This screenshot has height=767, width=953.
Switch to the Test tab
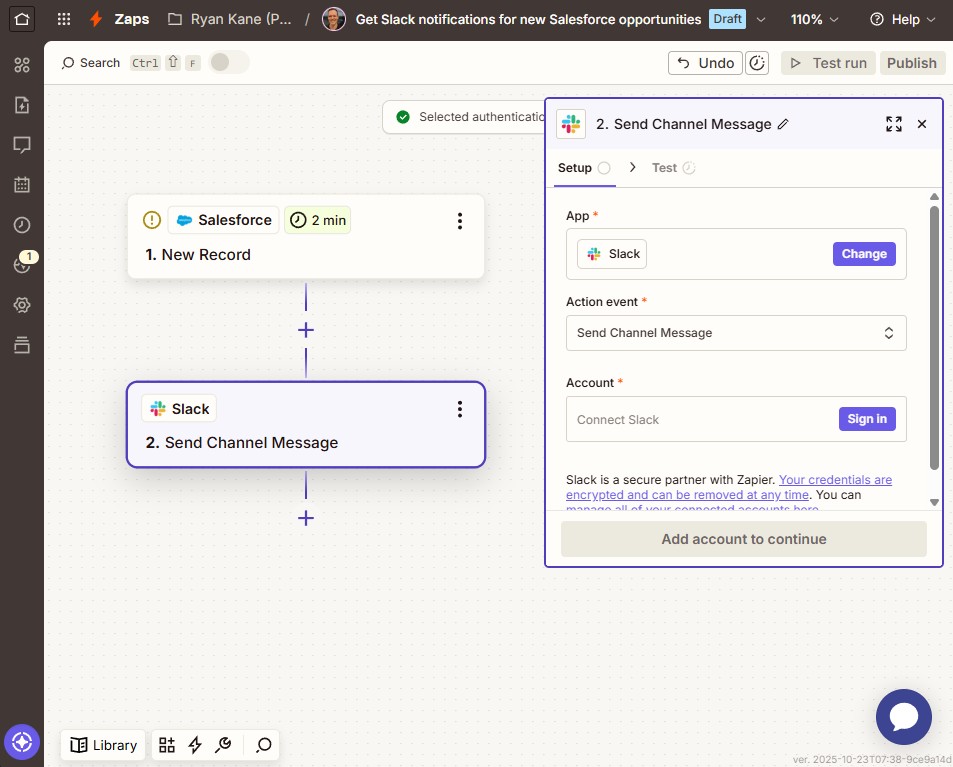click(x=673, y=168)
